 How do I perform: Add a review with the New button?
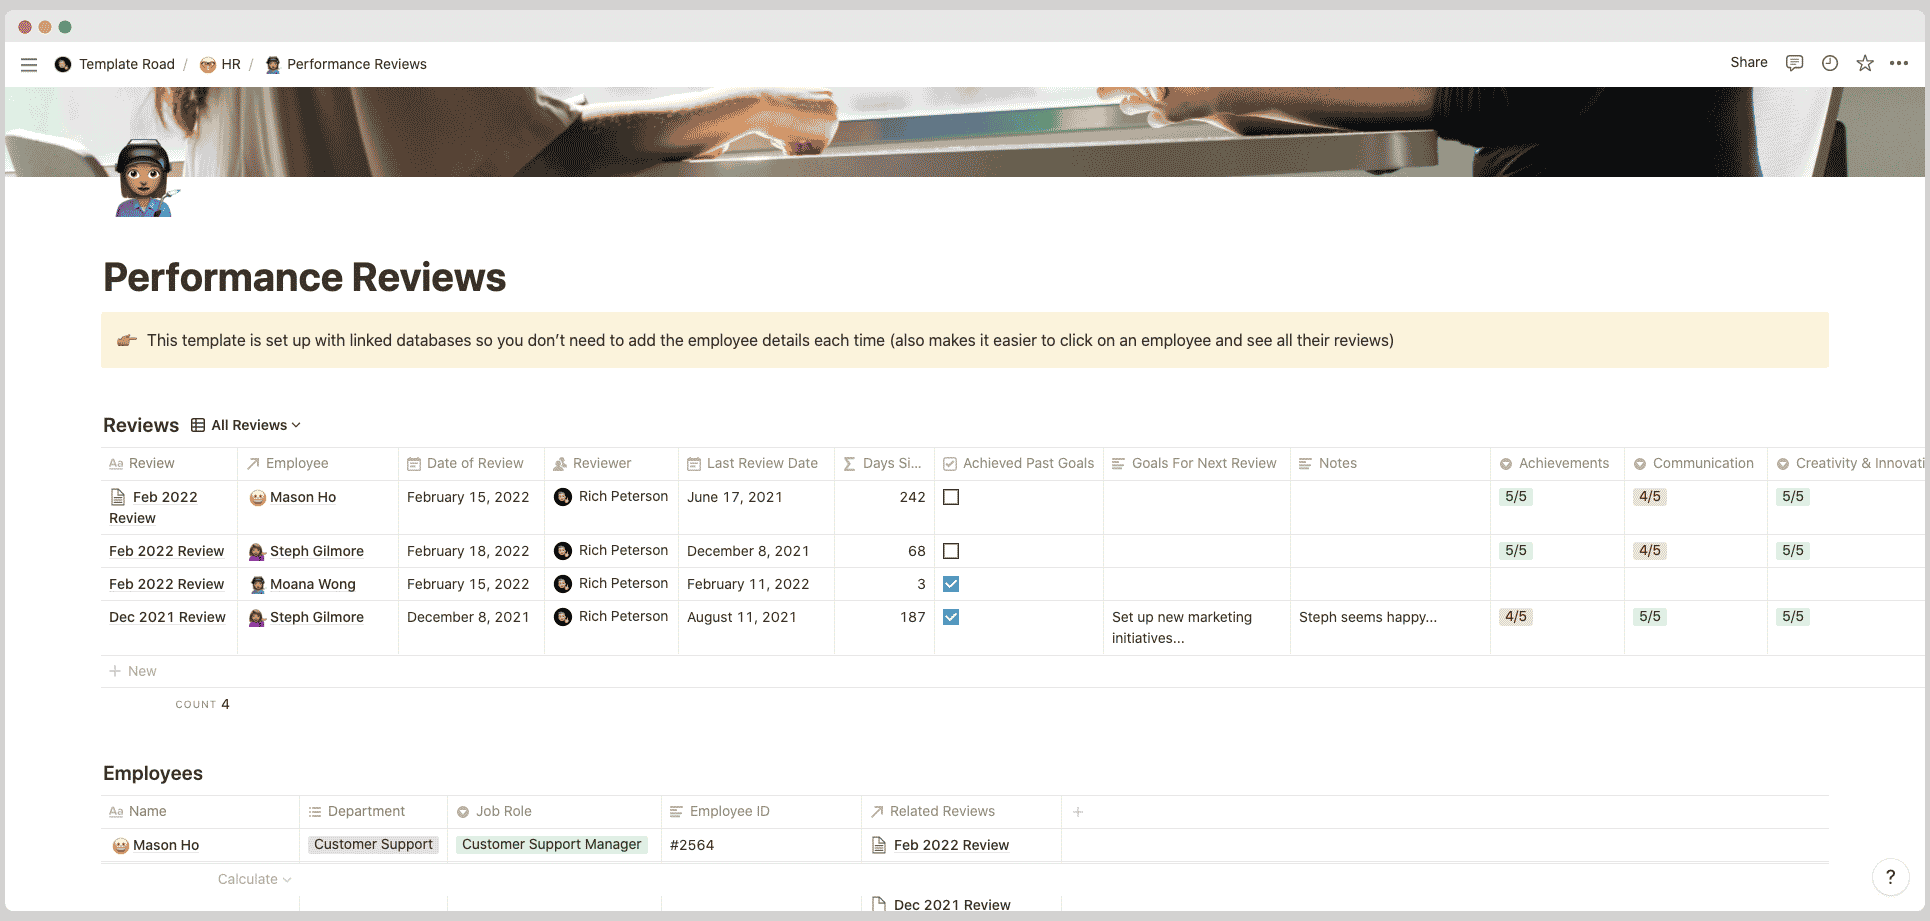click(x=133, y=671)
